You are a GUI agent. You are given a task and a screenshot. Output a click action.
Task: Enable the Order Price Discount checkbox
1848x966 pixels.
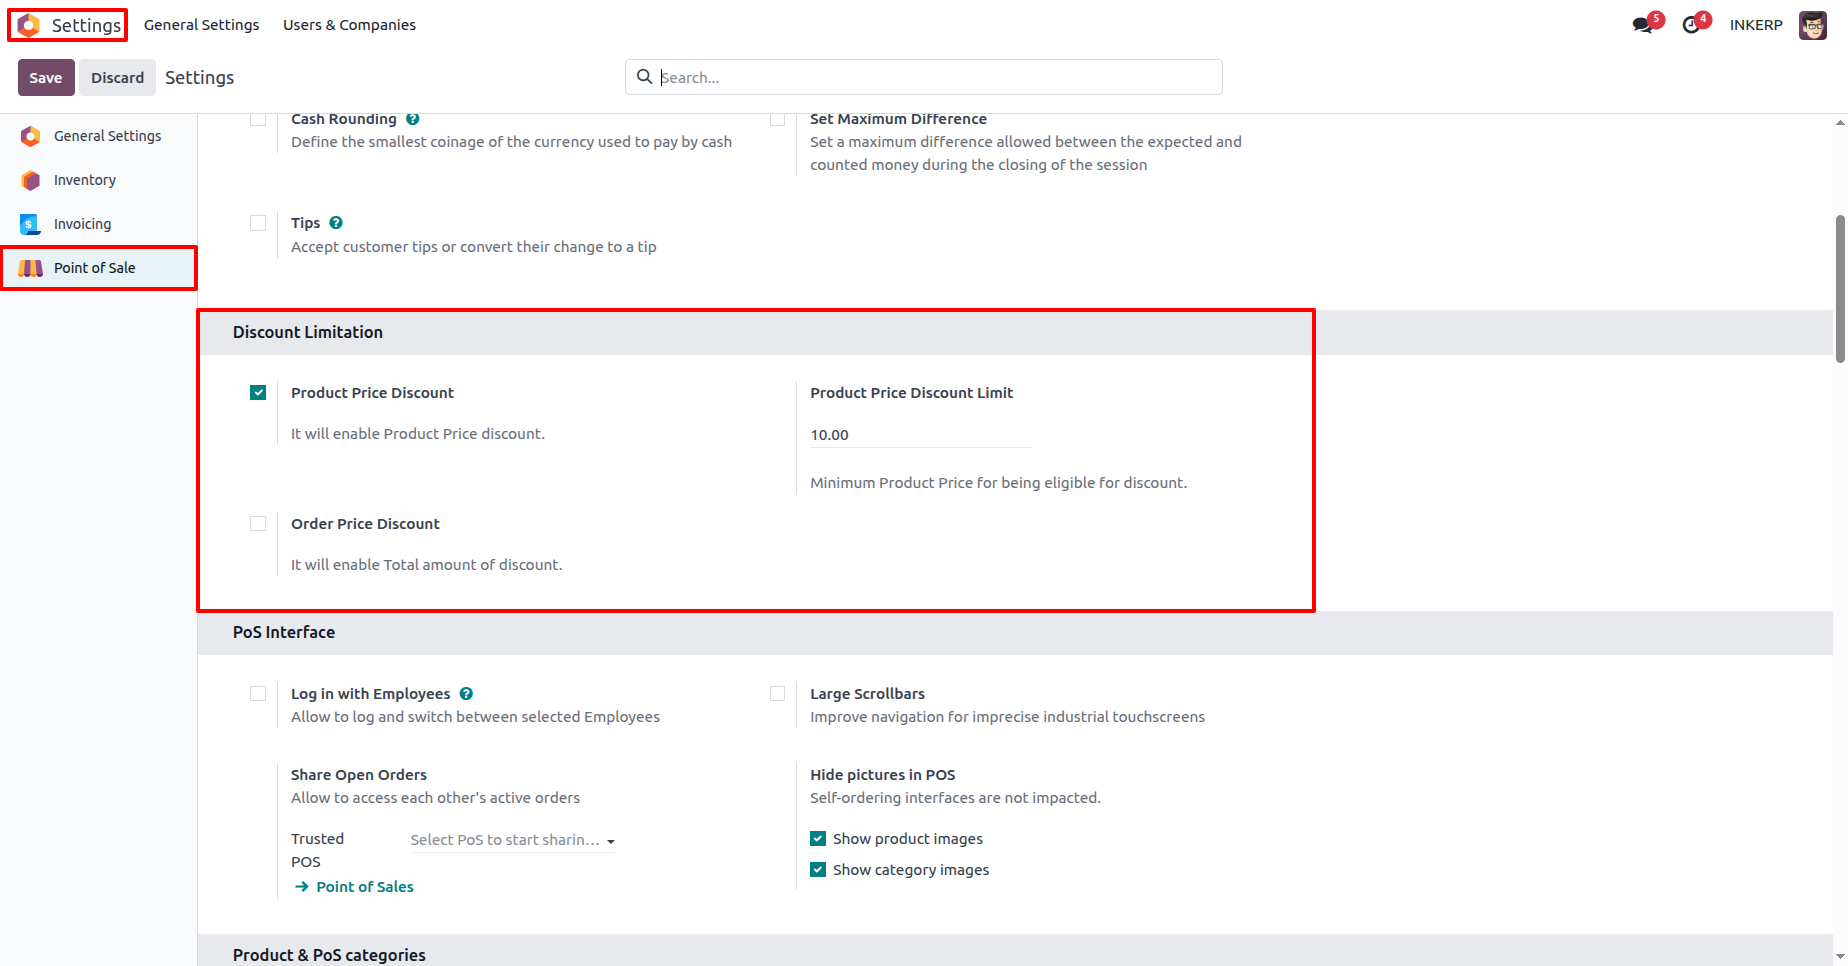pos(258,524)
